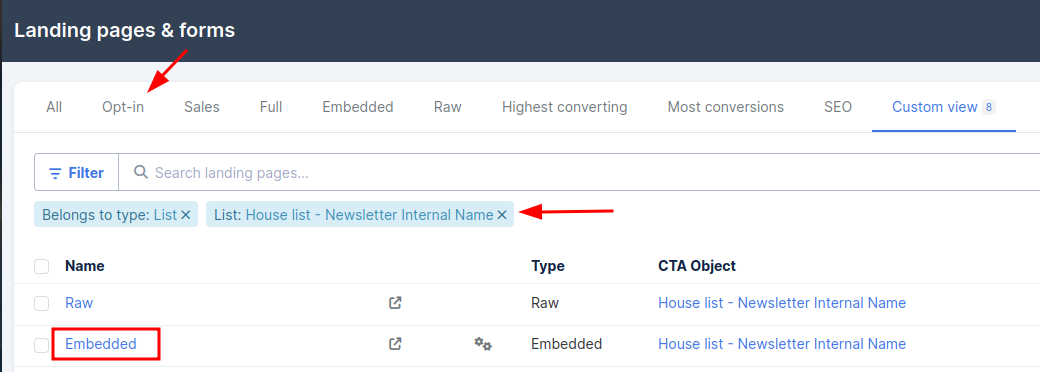The width and height of the screenshot is (1040, 372).
Task: Remove the House list Newsletter filter chip
Action: [x=502, y=215]
